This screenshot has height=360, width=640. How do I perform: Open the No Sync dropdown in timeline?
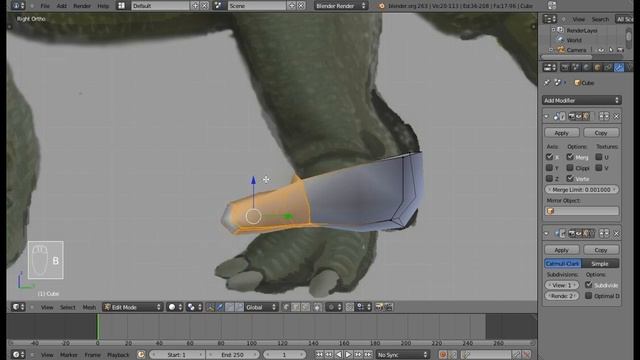(402, 355)
